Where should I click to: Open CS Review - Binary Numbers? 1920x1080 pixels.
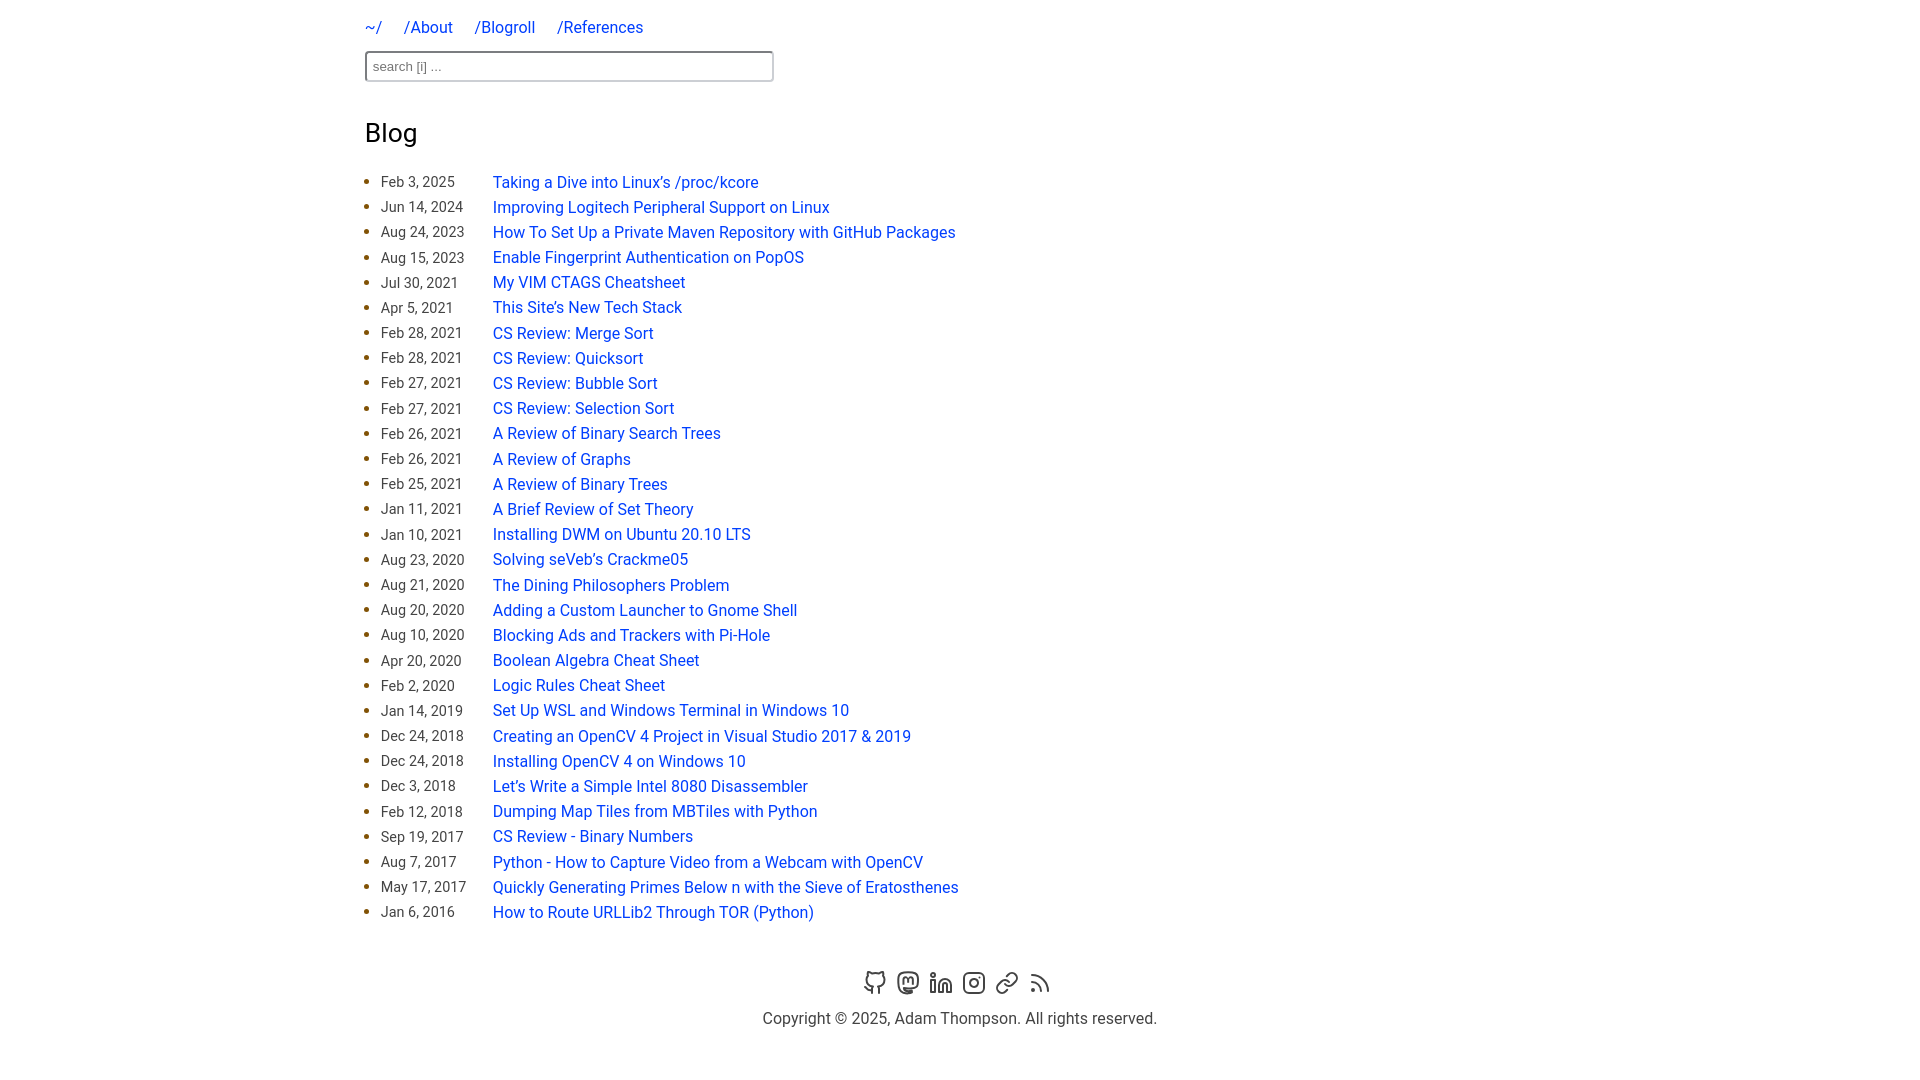[593, 837]
